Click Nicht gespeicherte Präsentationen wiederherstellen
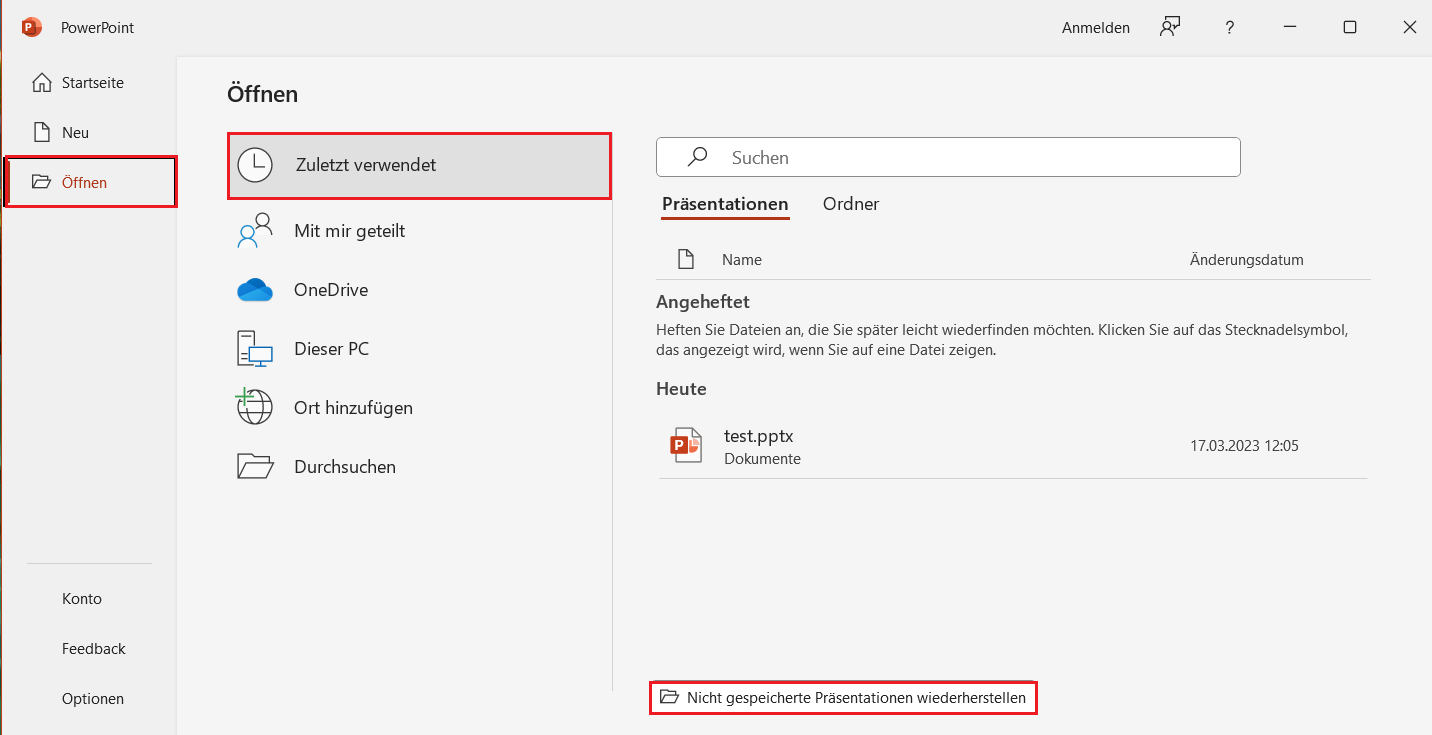Screen dimensions: 1432x735 843,697
